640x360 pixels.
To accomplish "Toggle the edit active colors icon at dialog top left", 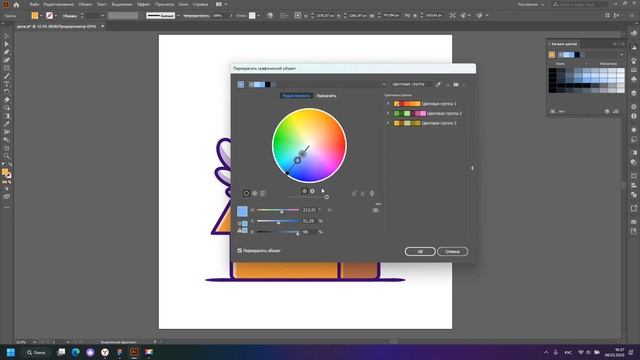I will pyautogui.click(x=241, y=84).
